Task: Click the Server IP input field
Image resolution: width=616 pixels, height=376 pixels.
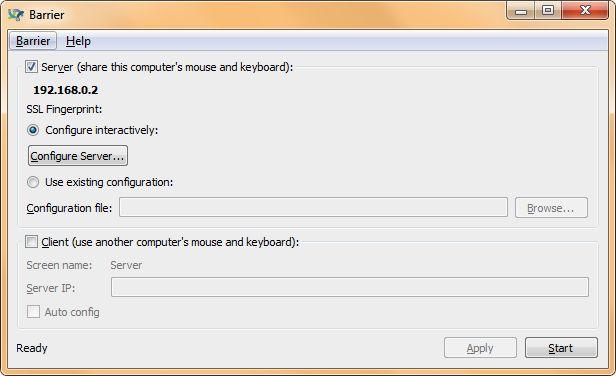Action: (350, 287)
